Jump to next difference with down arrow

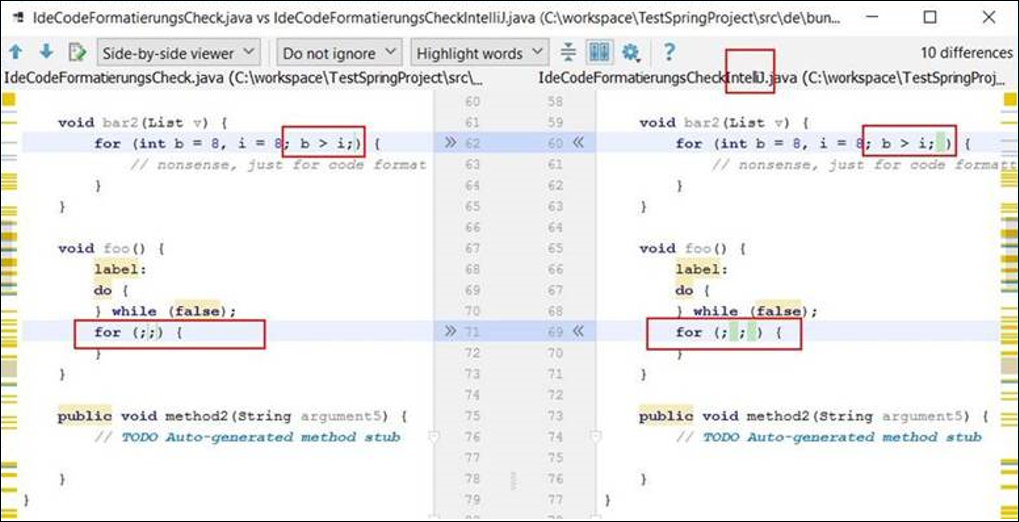pos(45,52)
